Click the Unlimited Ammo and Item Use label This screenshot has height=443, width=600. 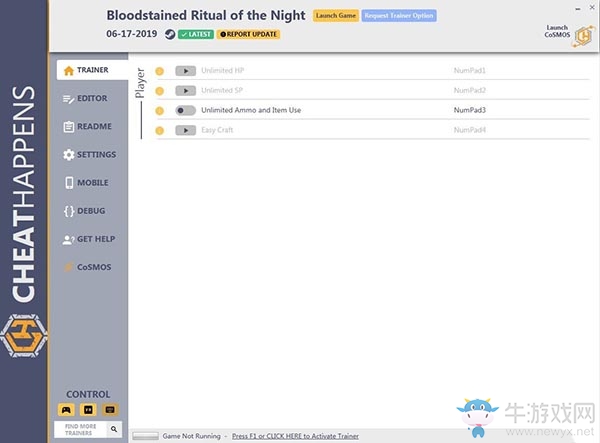click(x=251, y=110)
